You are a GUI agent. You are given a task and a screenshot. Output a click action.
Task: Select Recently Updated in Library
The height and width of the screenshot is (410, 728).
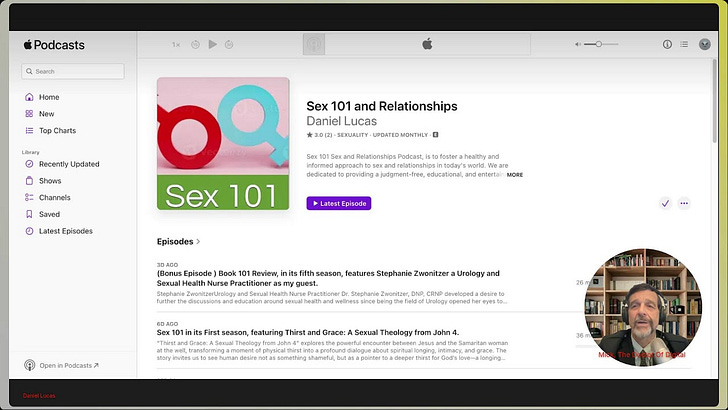coord(69,164)
